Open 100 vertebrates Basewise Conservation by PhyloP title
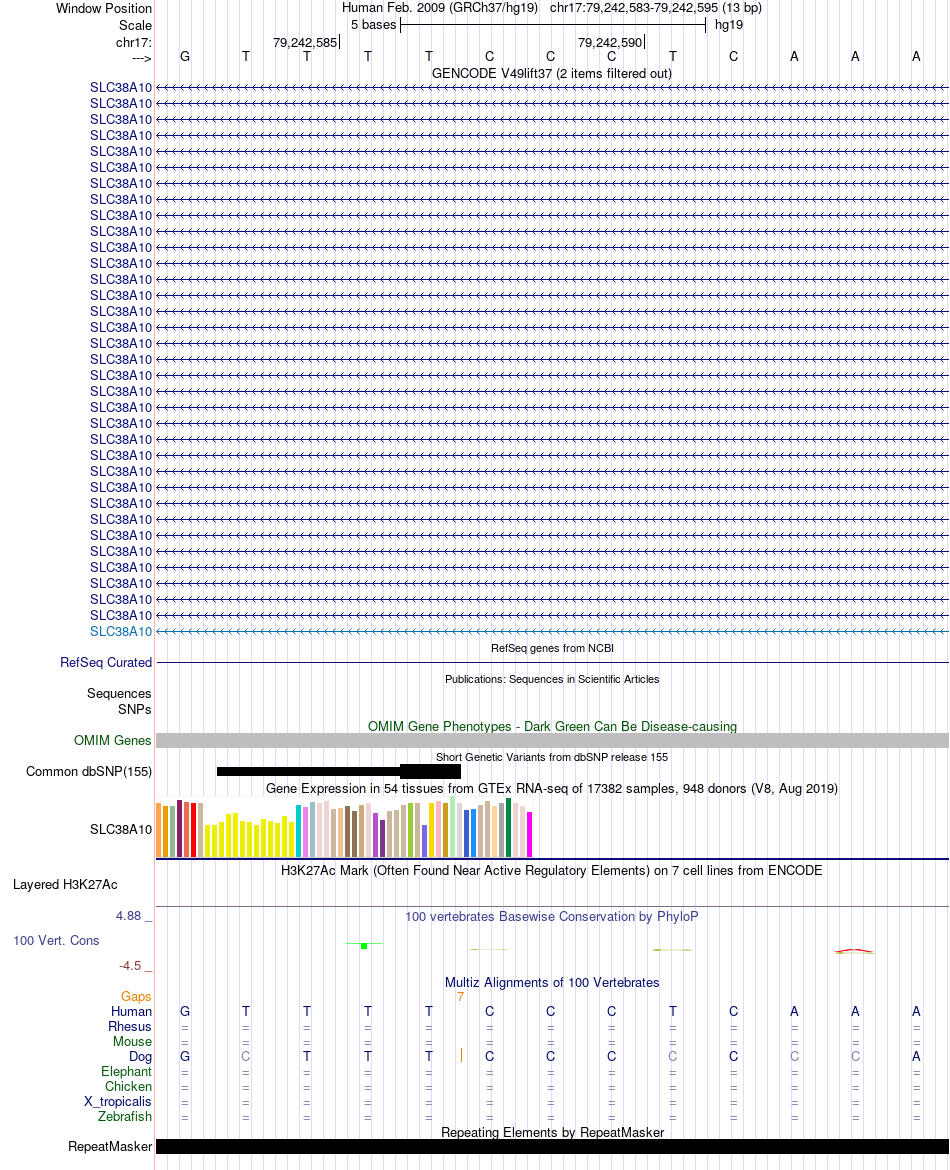The height and width of the screenshot is (1170, 950). (x=551, y=916)
